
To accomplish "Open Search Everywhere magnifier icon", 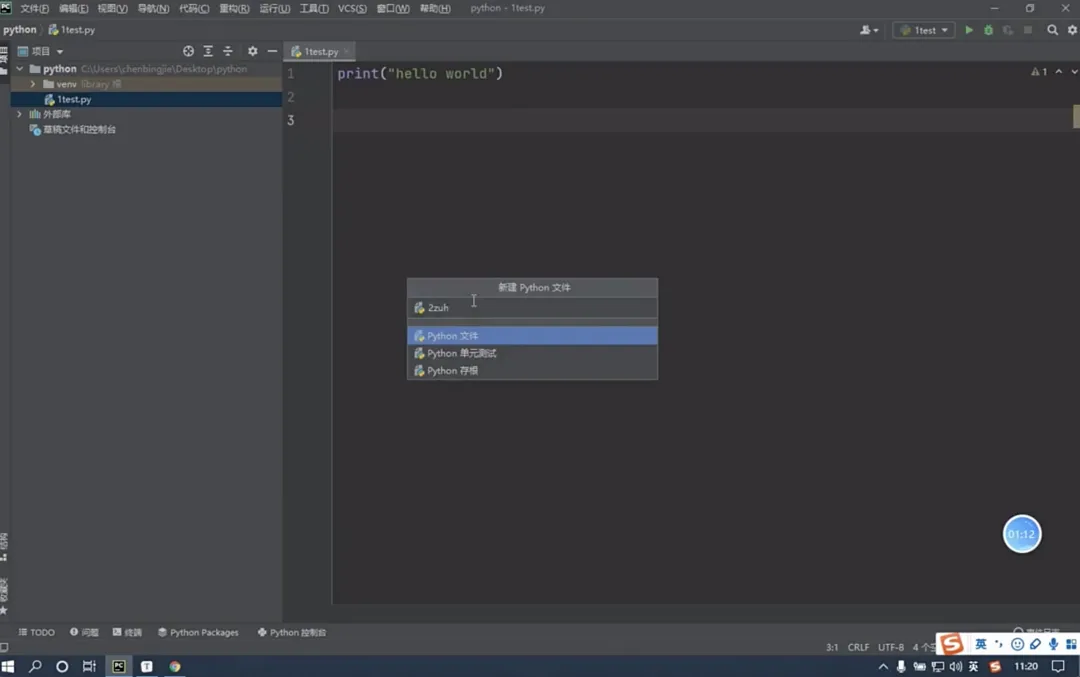I will click(1052, 30).
